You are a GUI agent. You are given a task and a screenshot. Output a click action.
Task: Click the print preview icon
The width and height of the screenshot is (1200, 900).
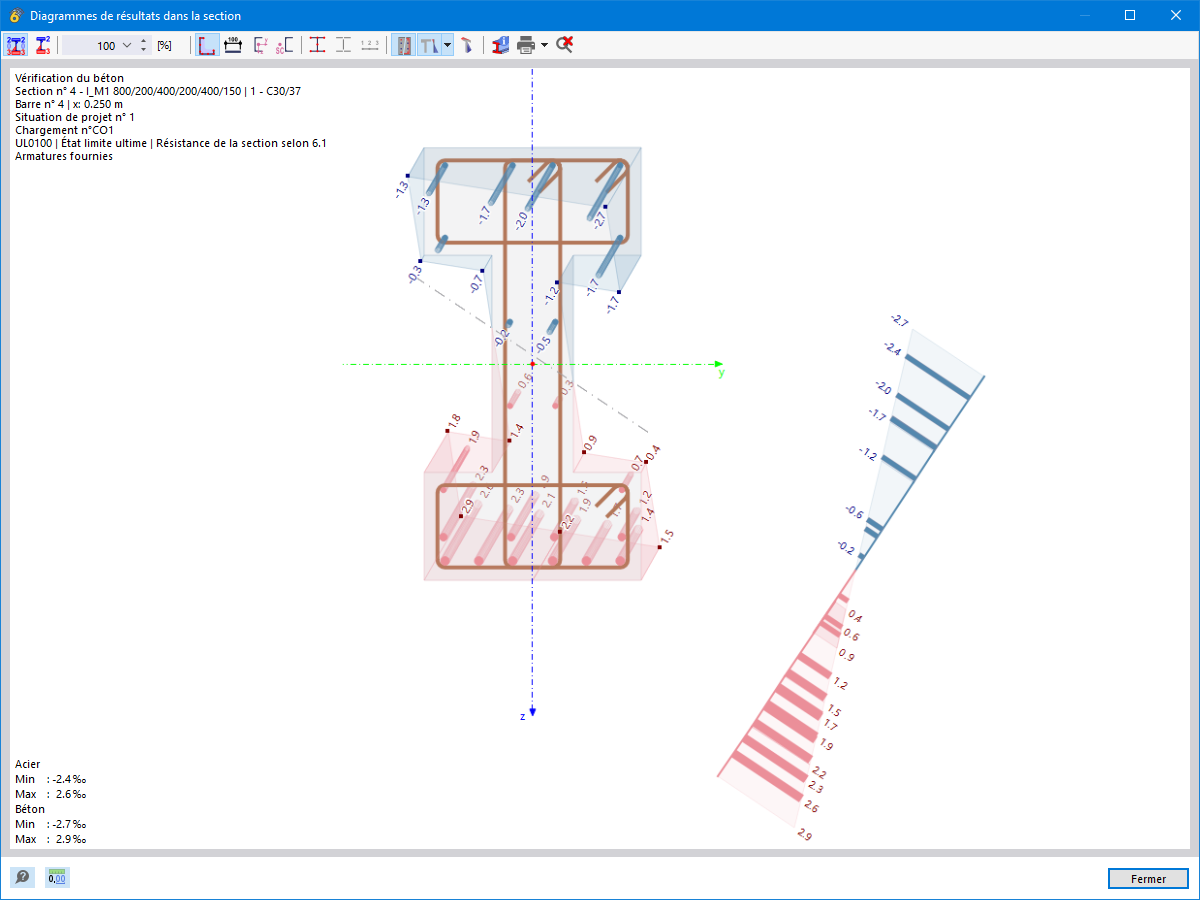click(525, 45)
